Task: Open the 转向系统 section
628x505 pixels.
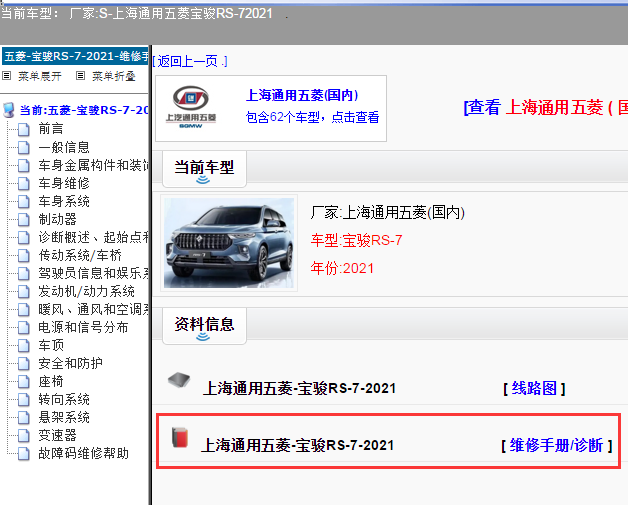Action: (x=64, y=399)
